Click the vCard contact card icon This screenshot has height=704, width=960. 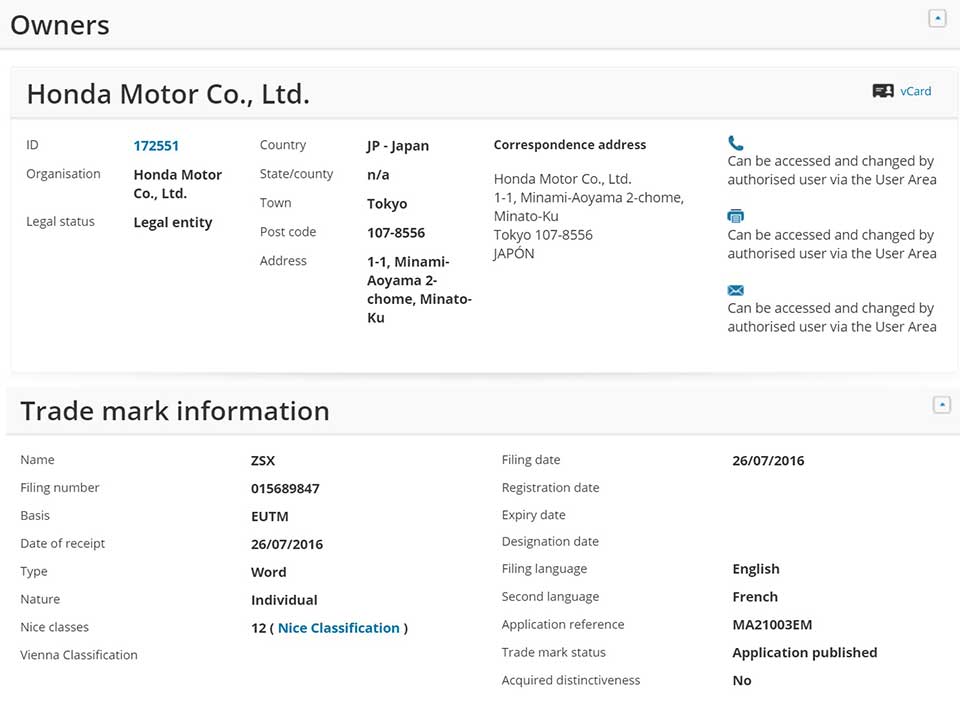pos(882,91)
